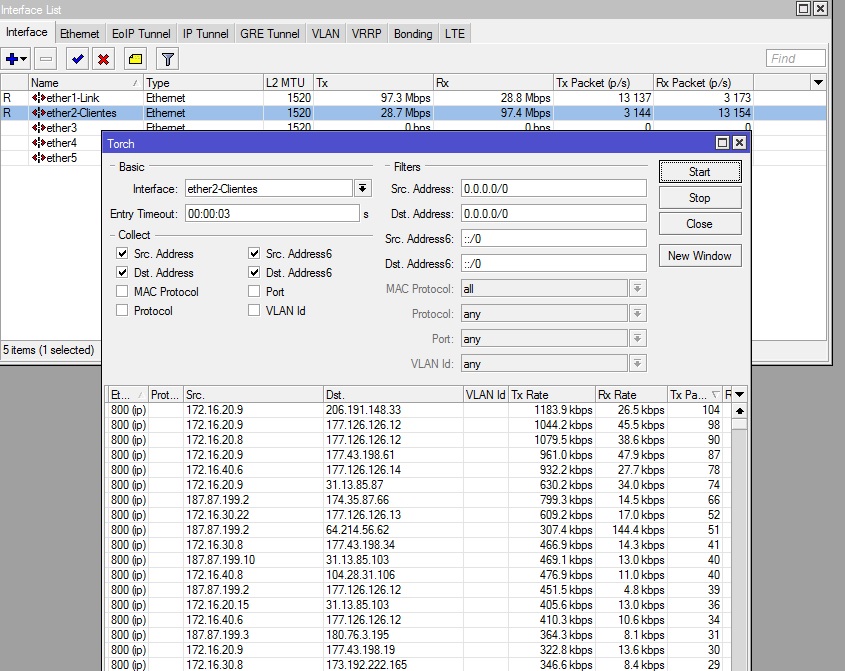This screenshot has width=845, height=671.
Task: Click the red X Disable icon
Action: click(103, 60)
